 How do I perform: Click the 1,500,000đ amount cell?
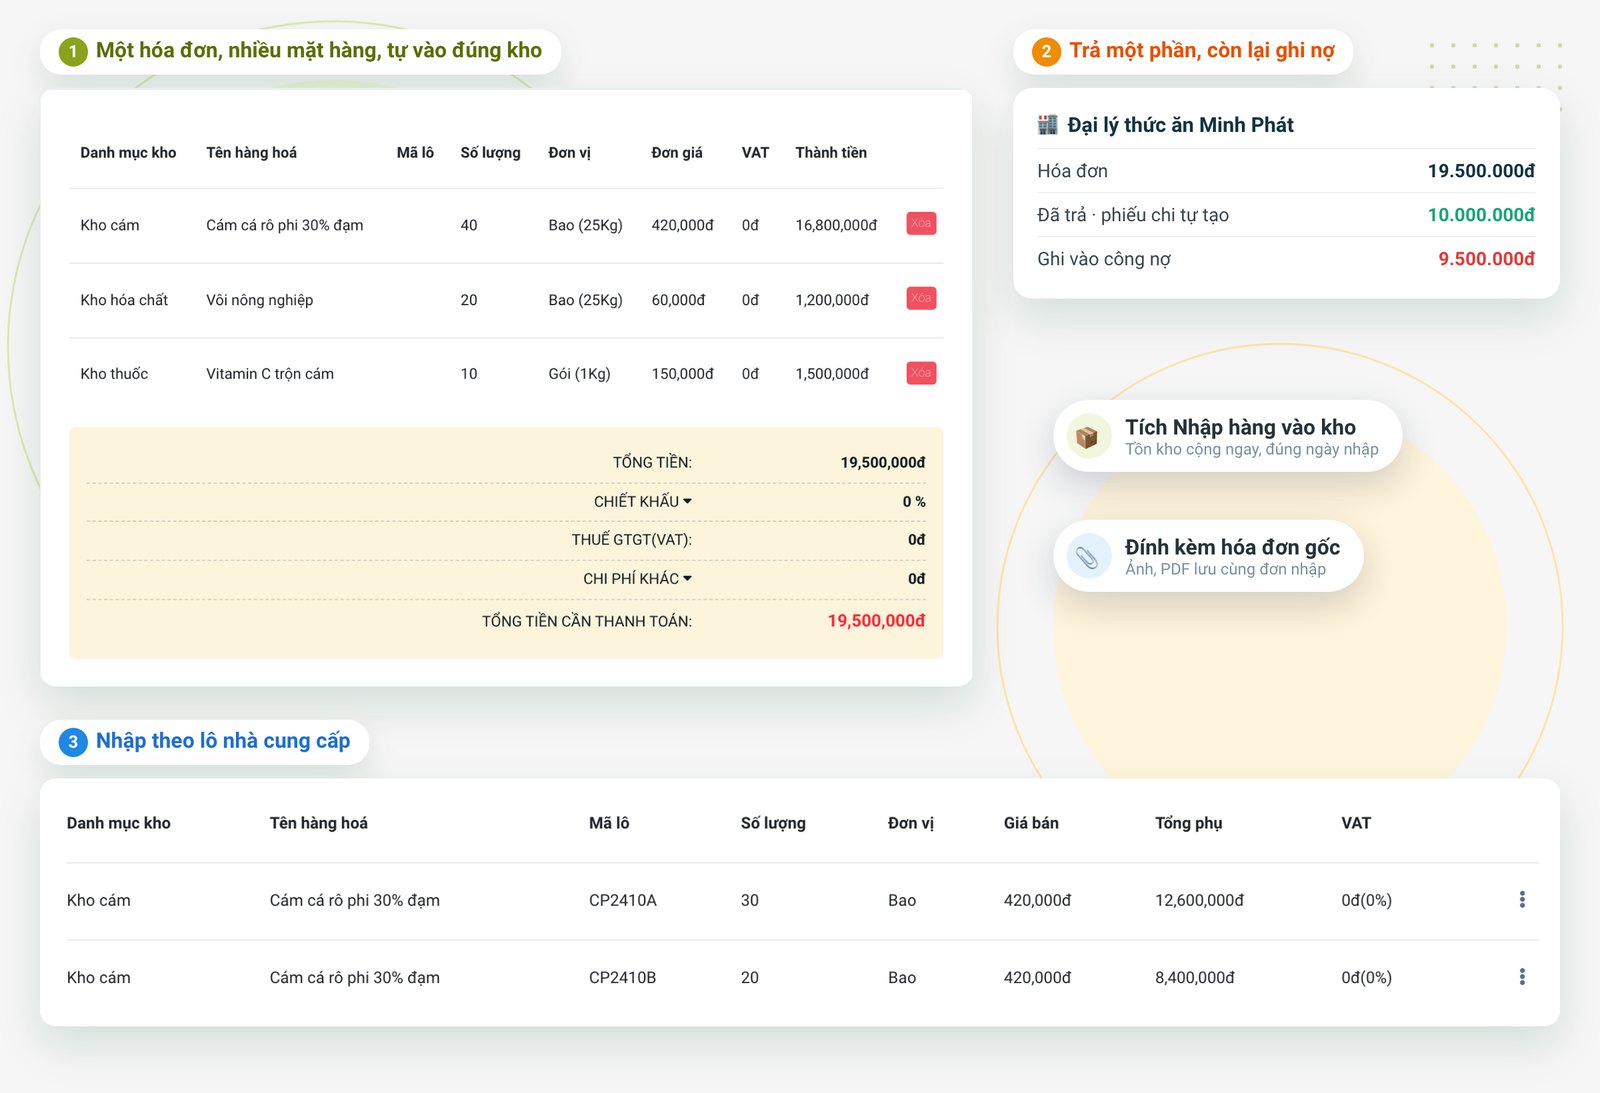click(x=832, y=374)
